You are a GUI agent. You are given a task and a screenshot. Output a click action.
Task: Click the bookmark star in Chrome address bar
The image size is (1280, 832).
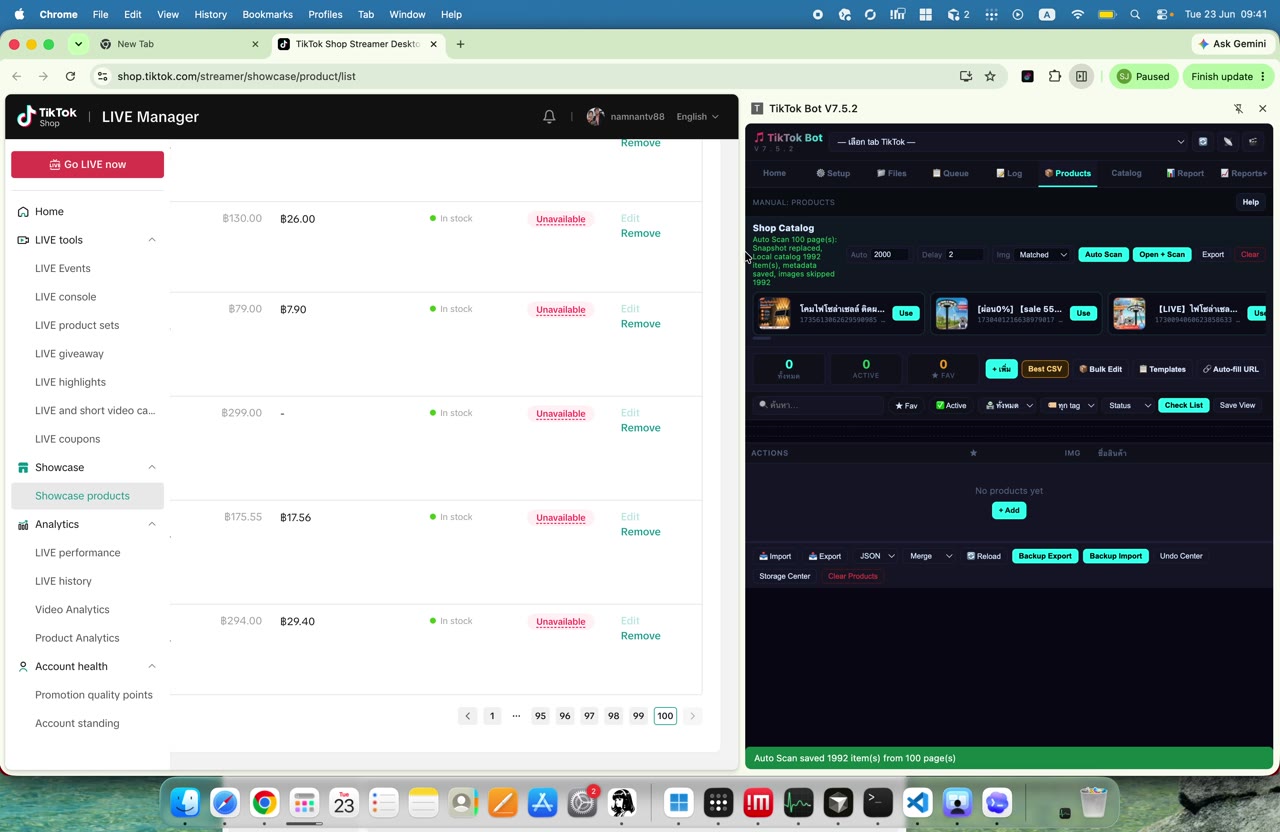[x=990, y=76]
